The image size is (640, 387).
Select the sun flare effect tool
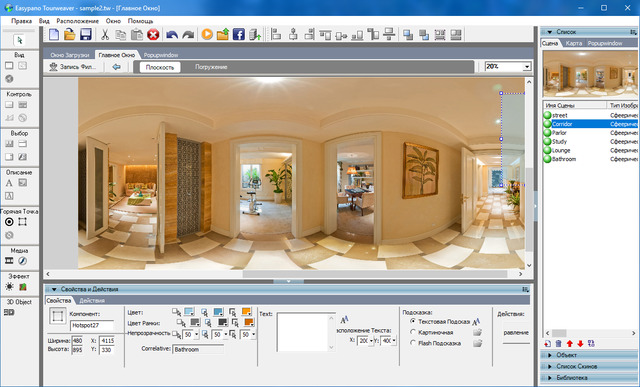coord(9,287)
